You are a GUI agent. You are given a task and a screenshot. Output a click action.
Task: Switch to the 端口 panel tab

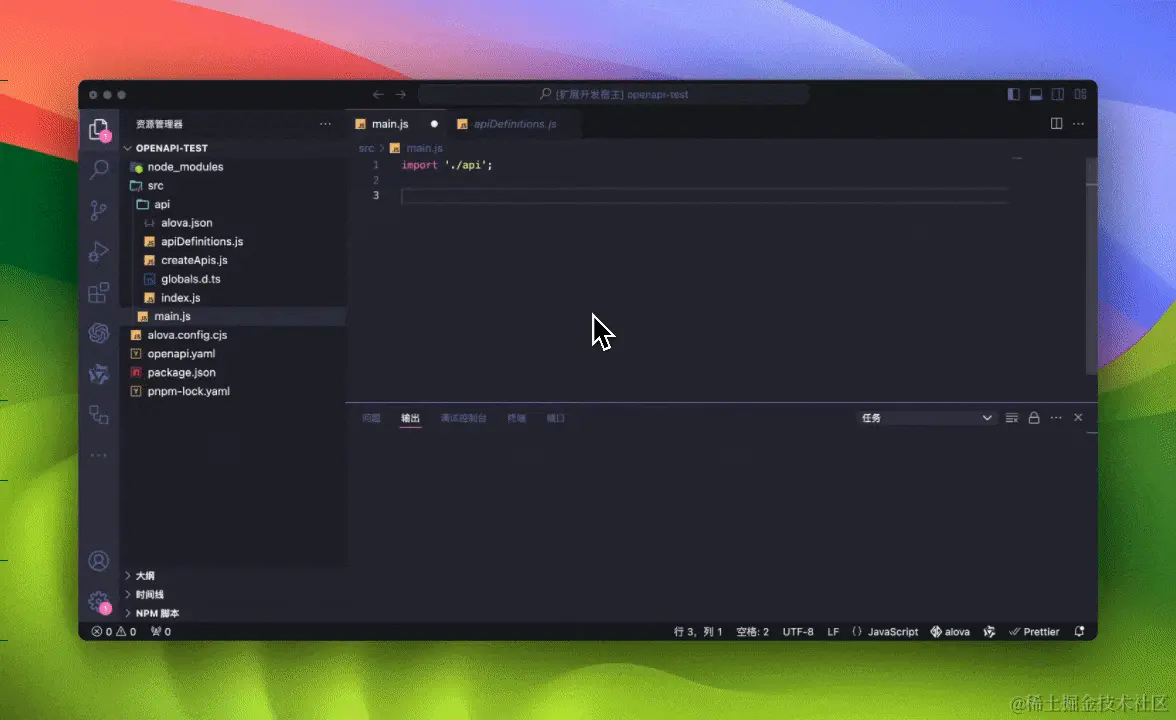[556, 418]
